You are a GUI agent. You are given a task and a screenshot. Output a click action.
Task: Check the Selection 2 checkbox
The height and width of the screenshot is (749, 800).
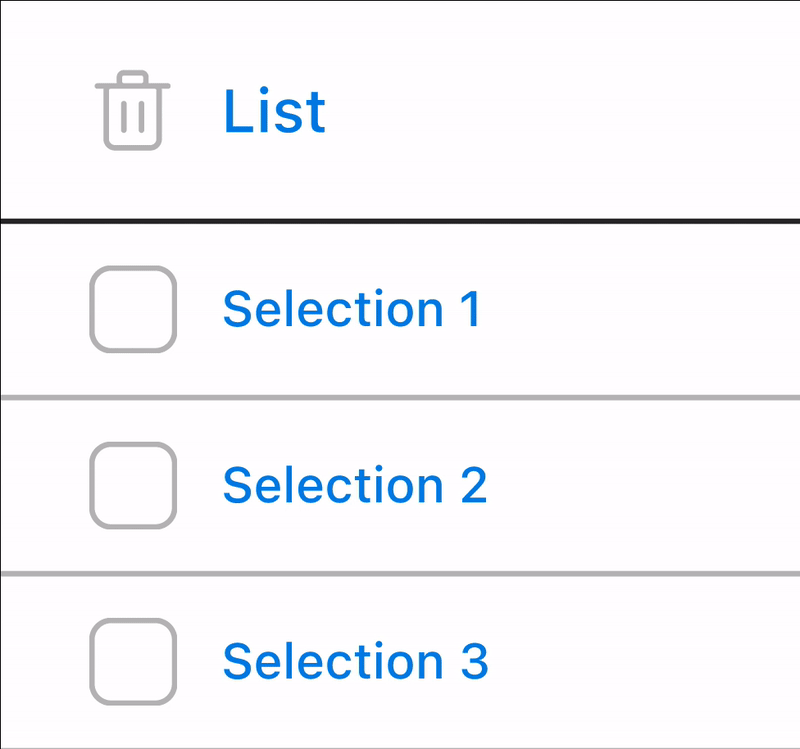[133, 485]
